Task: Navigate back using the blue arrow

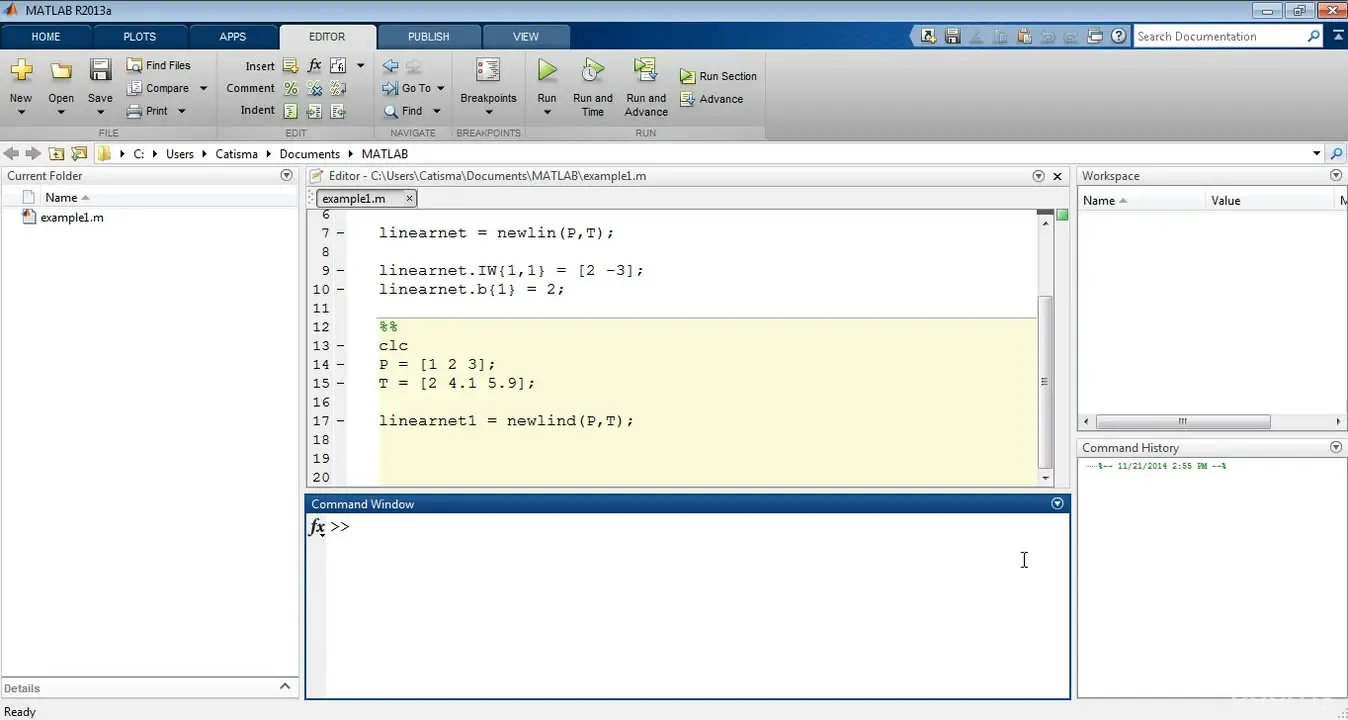Action: pos(390,66)
